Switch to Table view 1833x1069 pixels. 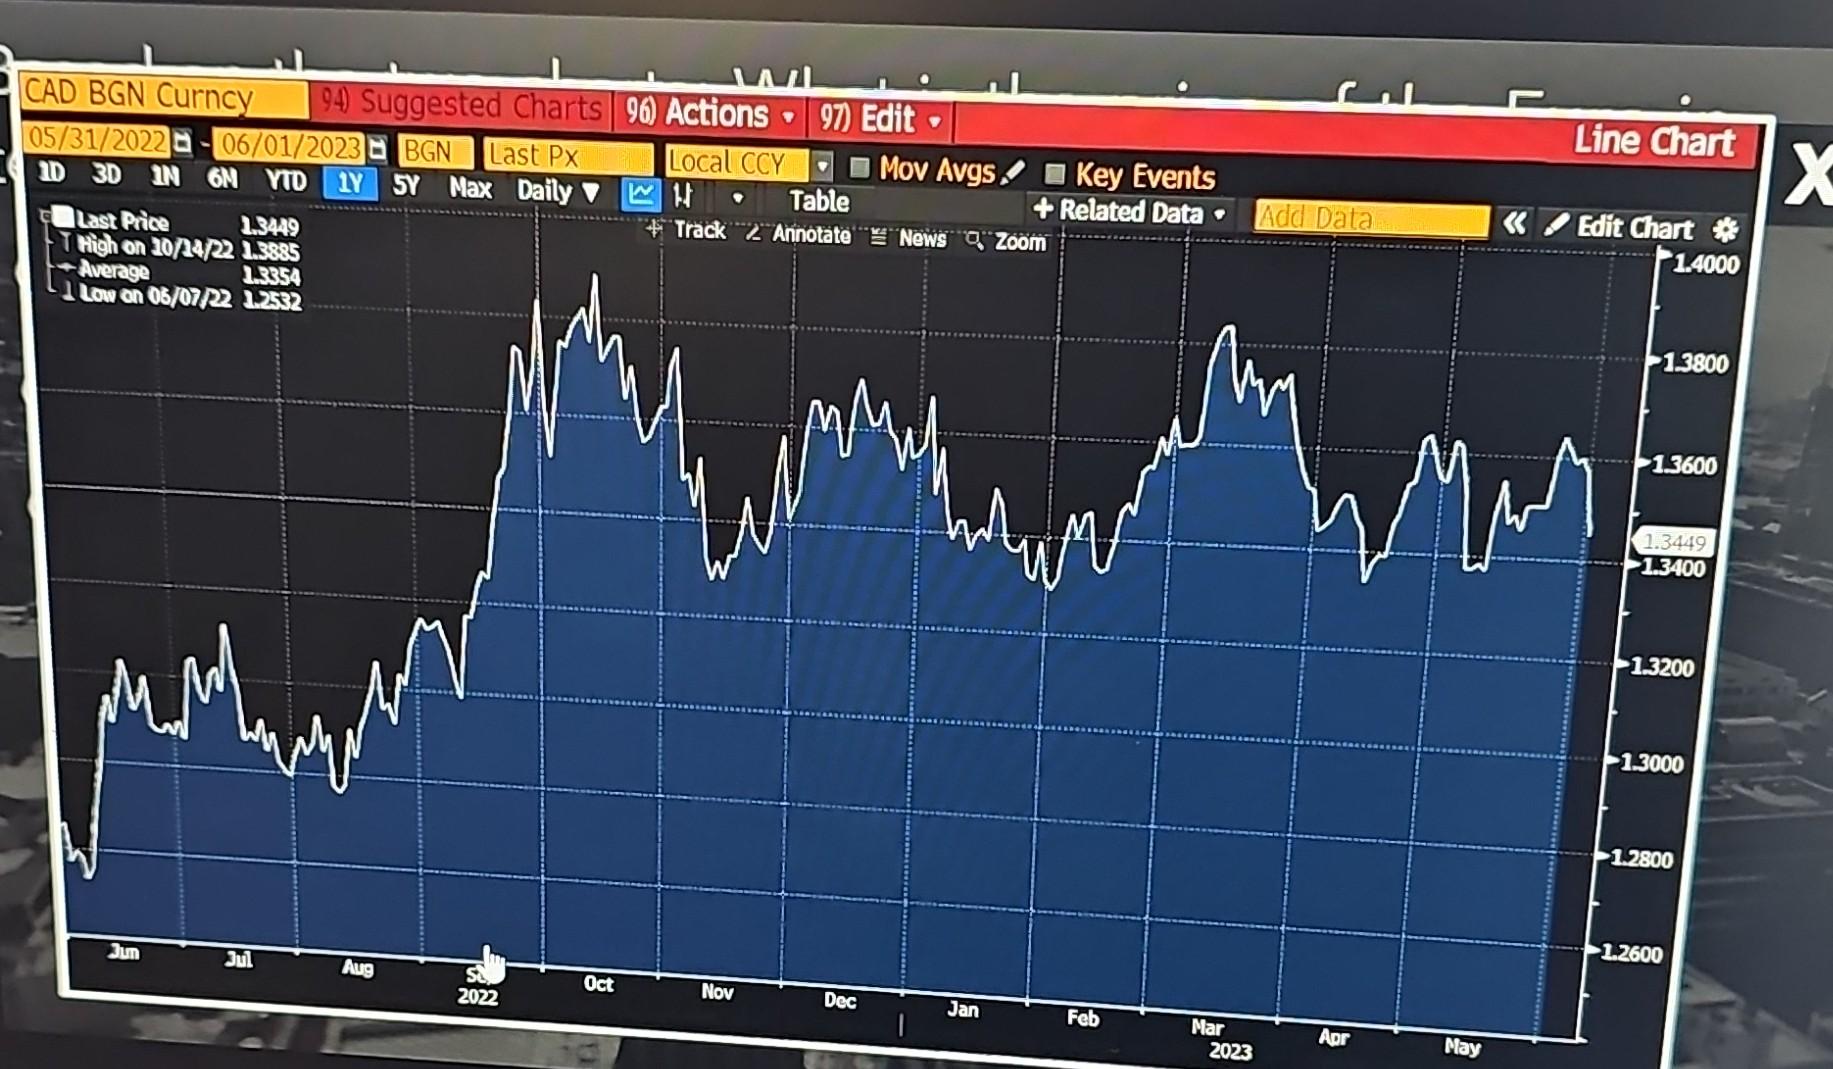tap(819, 201)
